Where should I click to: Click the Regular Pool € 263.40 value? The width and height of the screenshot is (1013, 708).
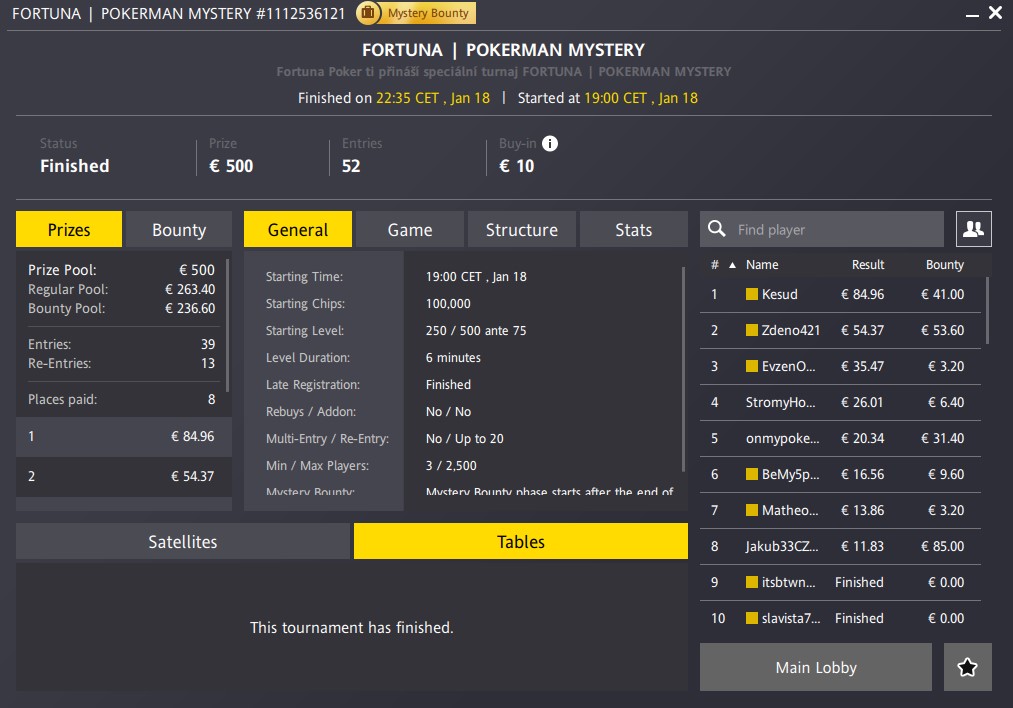point(190,289)
